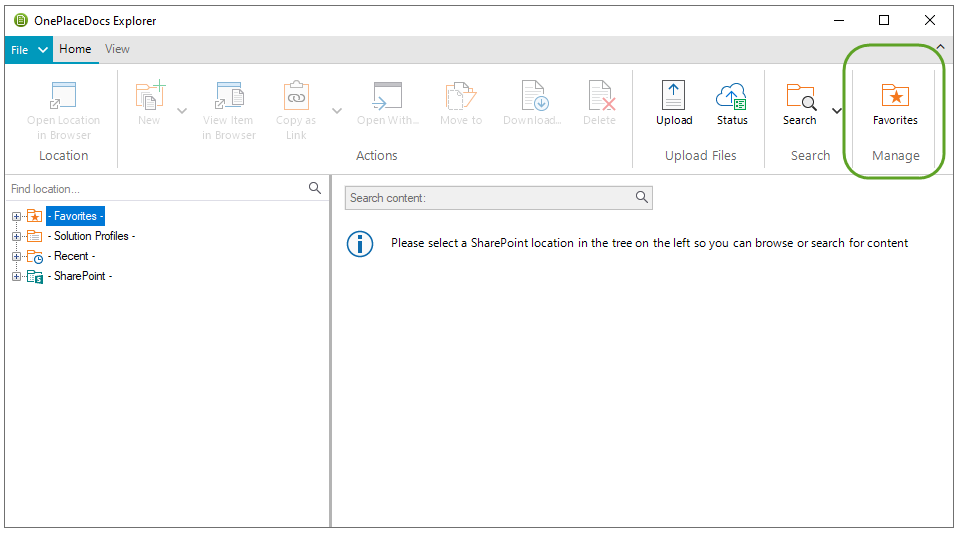The width and height of the screenshot is (959, 539).
Task: Open the Search dropdown chevron
Action: point(837,111)
